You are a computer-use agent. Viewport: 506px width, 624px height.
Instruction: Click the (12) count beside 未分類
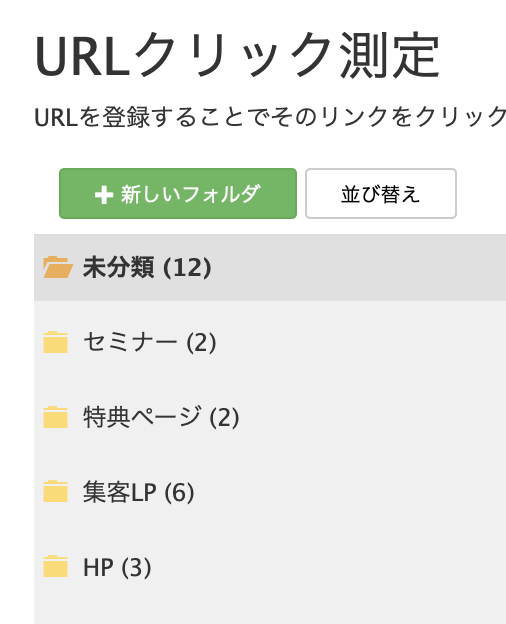187,267
